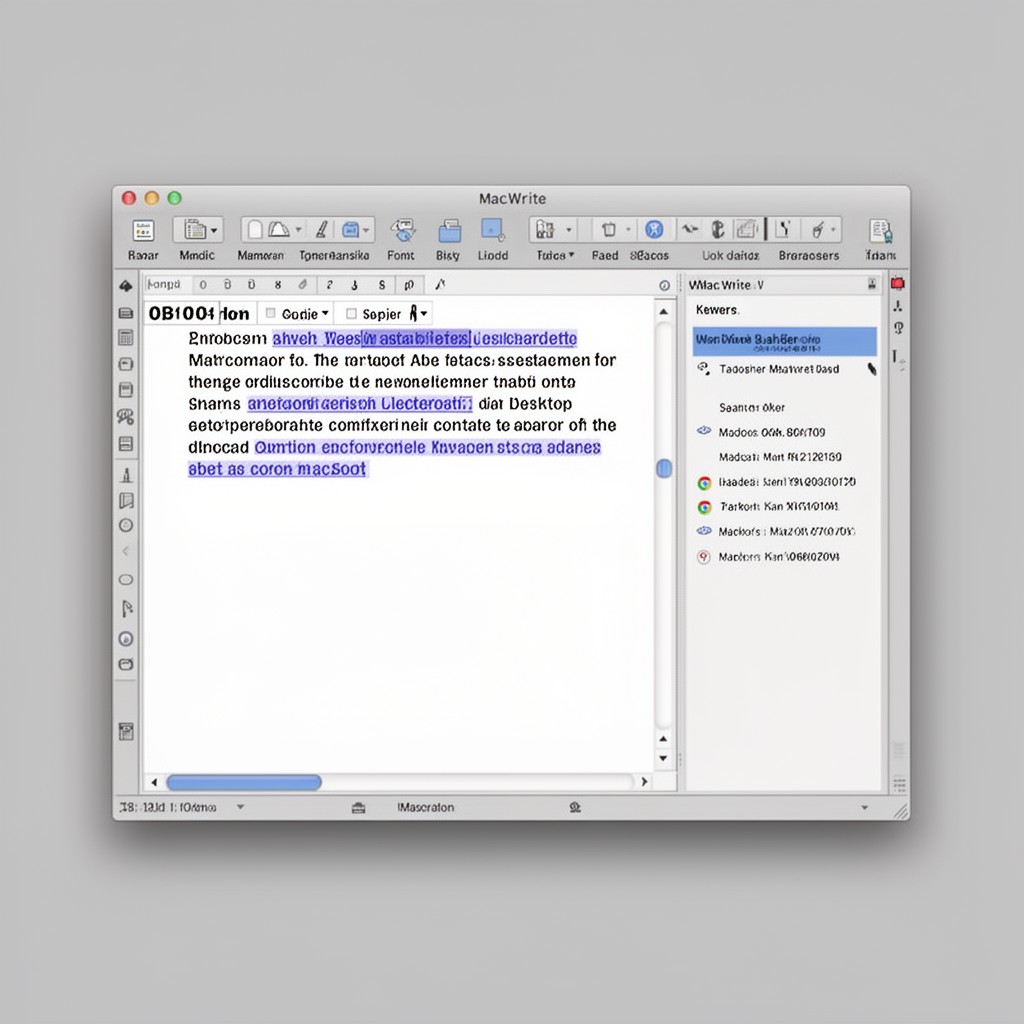Toggle the Sapjer checkbox

point(351,314)
